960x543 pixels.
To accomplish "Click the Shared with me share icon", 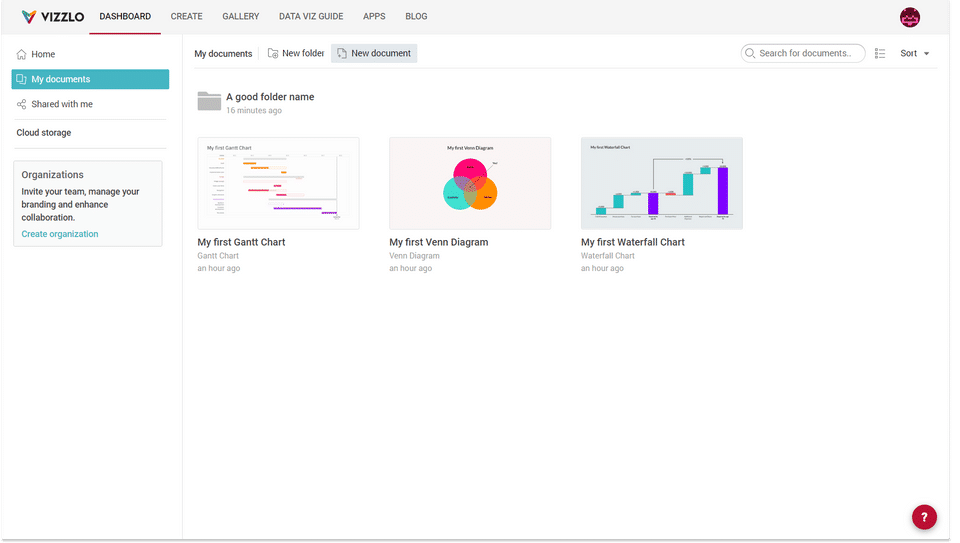I will coord(22,104).
